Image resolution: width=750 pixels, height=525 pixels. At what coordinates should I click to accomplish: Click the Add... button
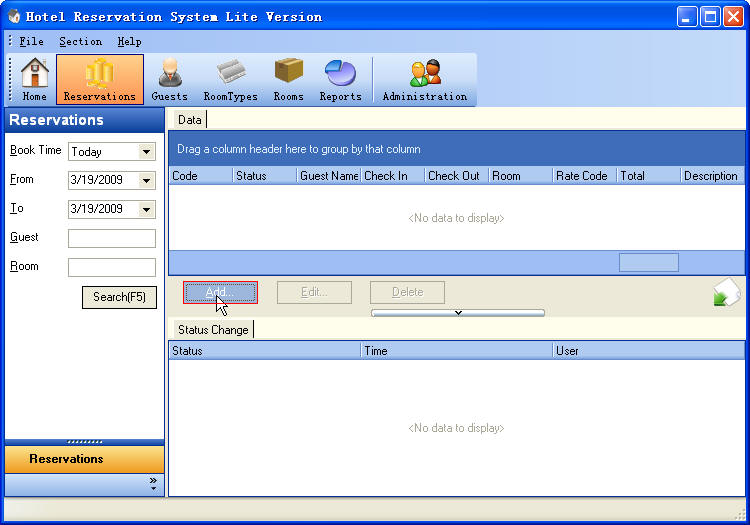coord(220,292)
